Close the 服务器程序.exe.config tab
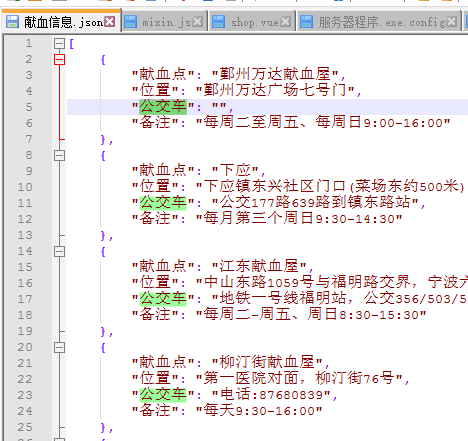This screenshot has height=441, width=468. point(452,22)
